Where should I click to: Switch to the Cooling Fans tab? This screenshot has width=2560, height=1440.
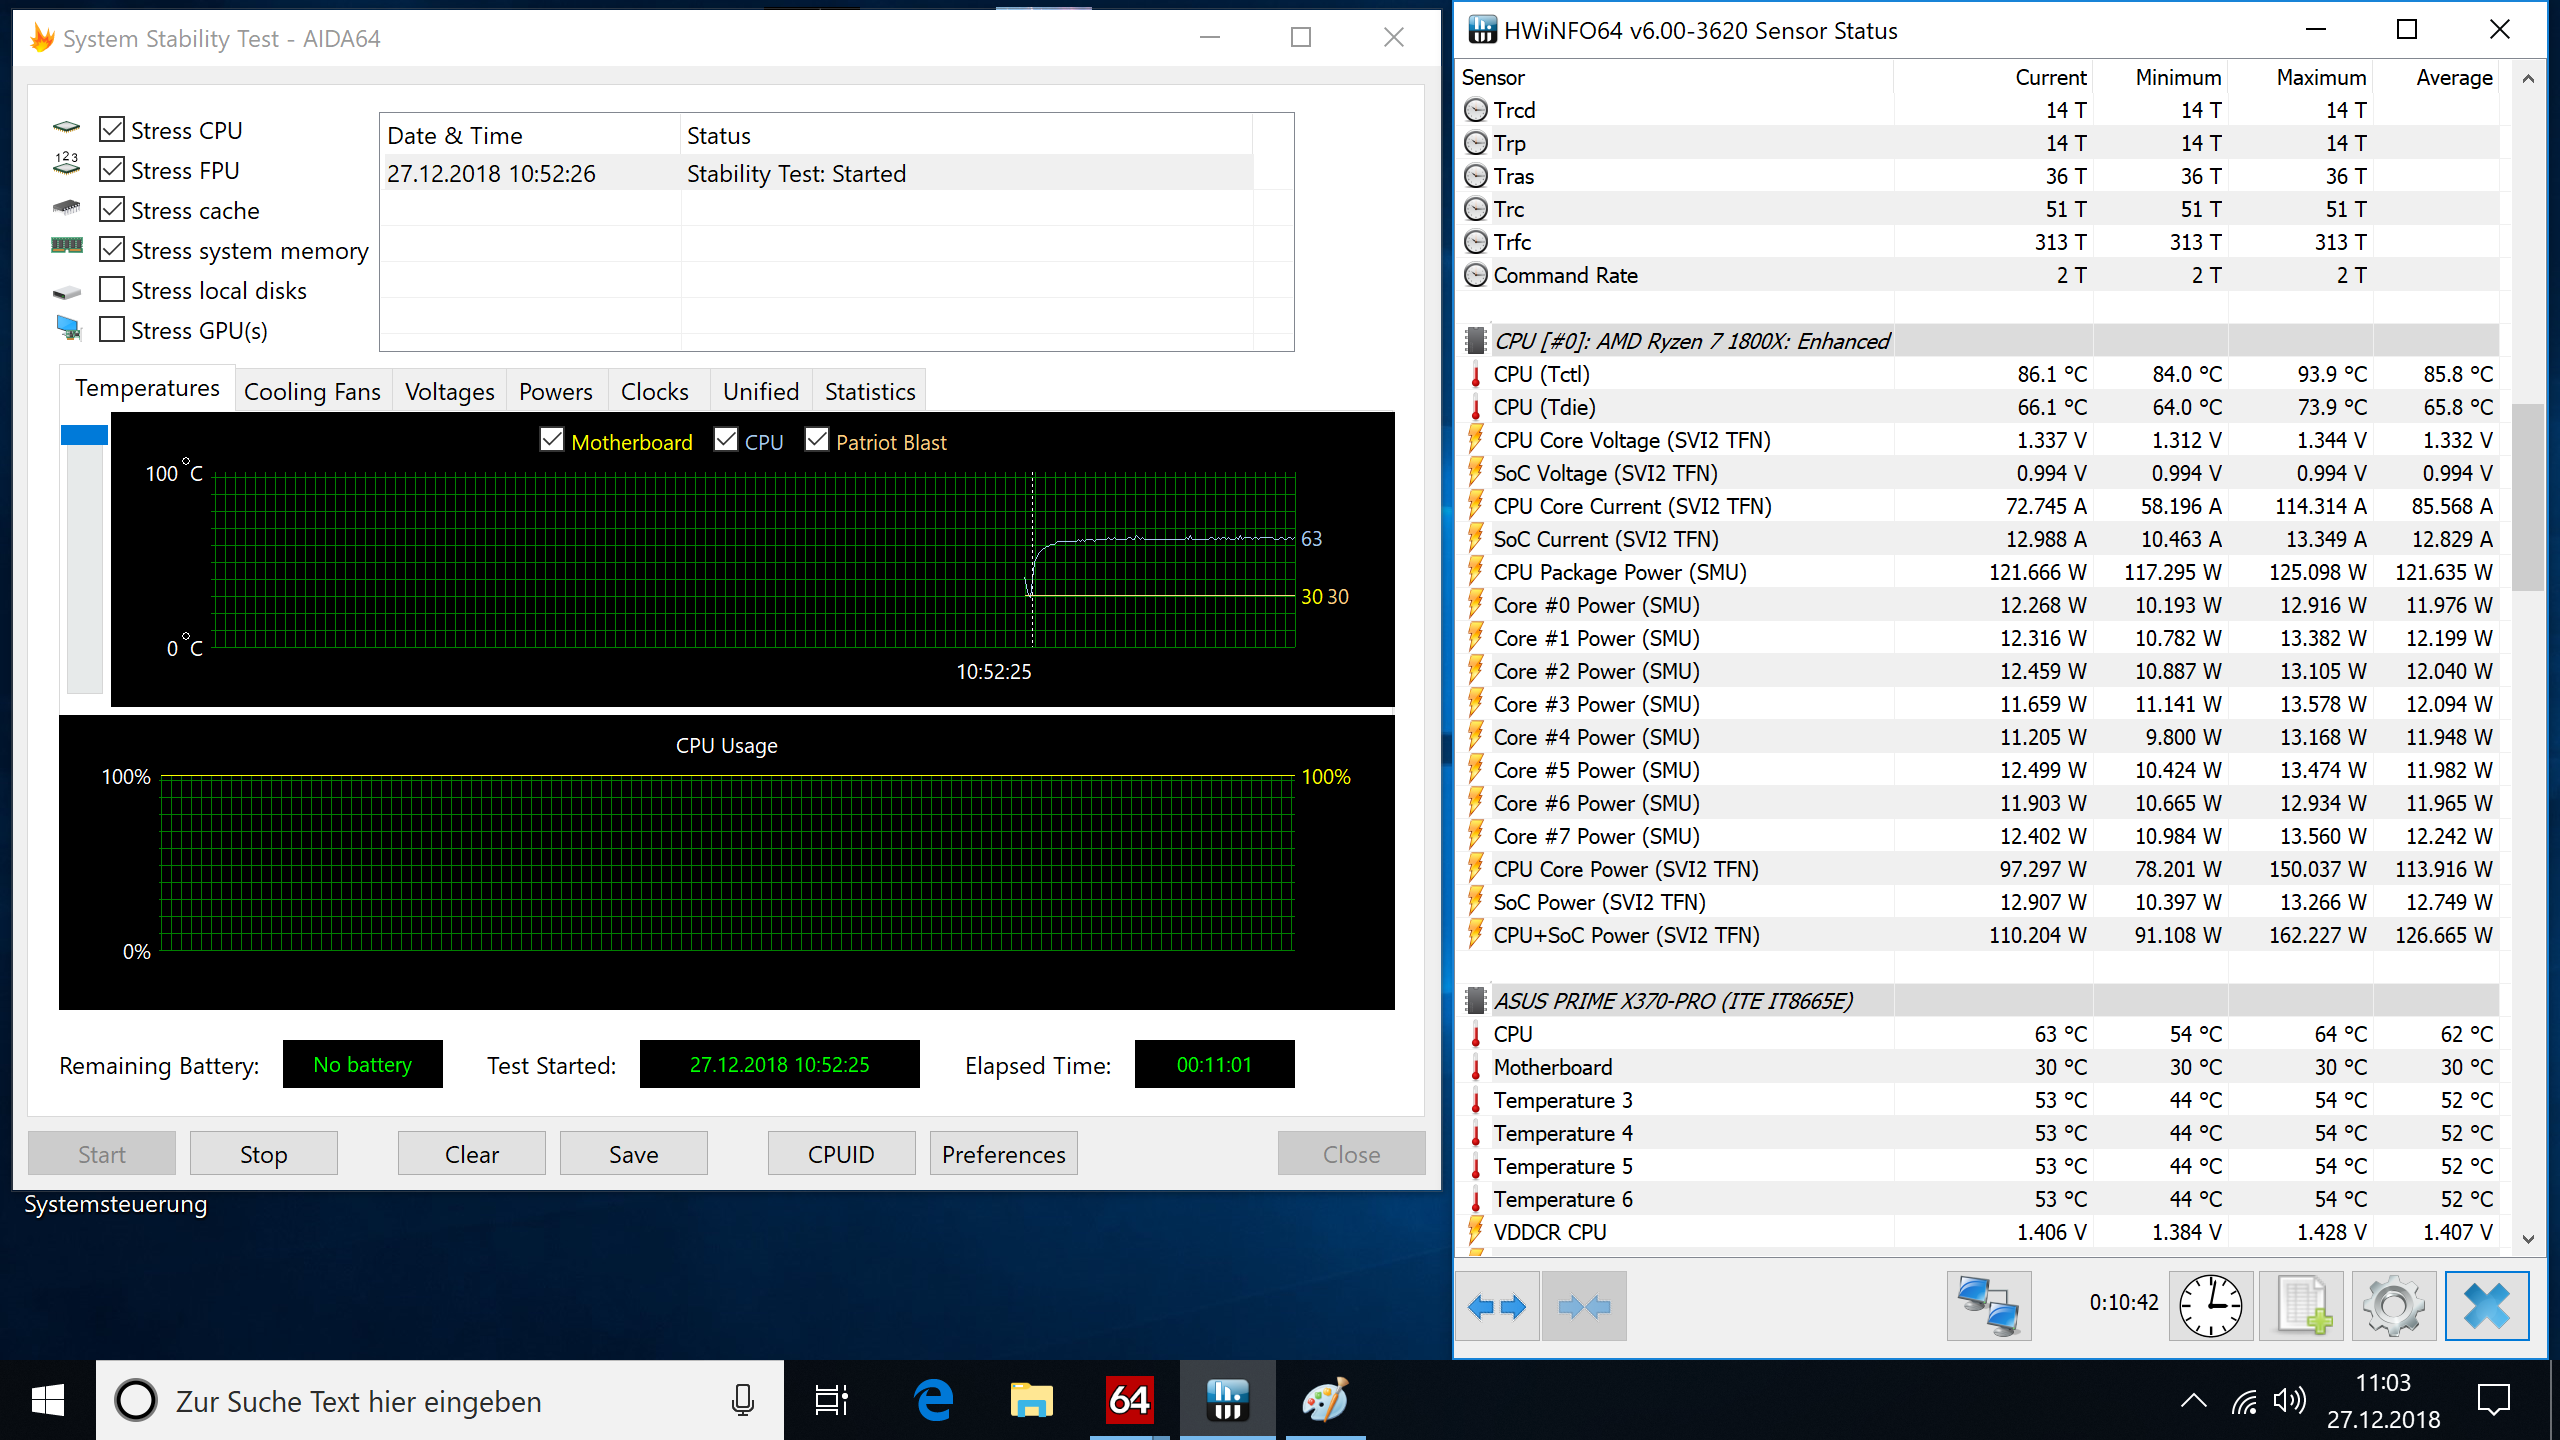pos(313,391)
